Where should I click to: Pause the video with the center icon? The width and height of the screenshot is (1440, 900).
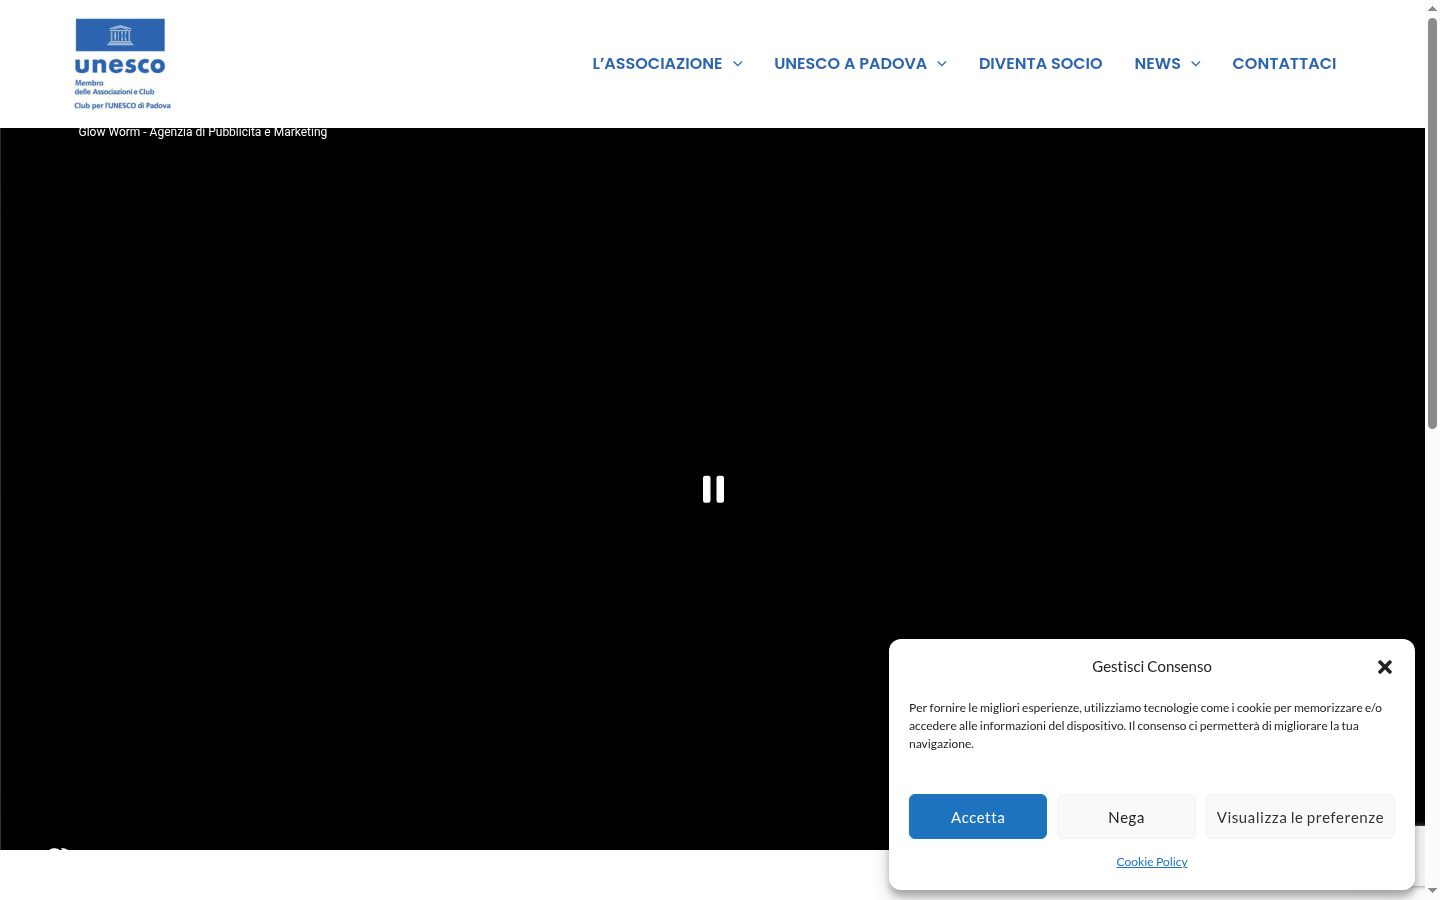pos(713,489)
